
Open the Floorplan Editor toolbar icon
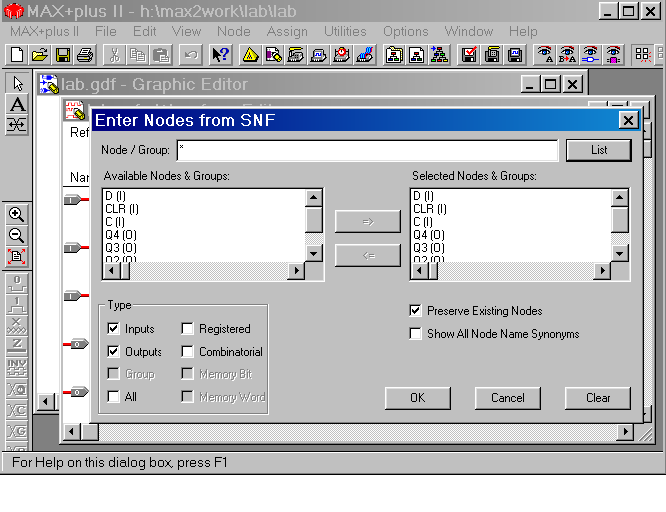point(273,55)
